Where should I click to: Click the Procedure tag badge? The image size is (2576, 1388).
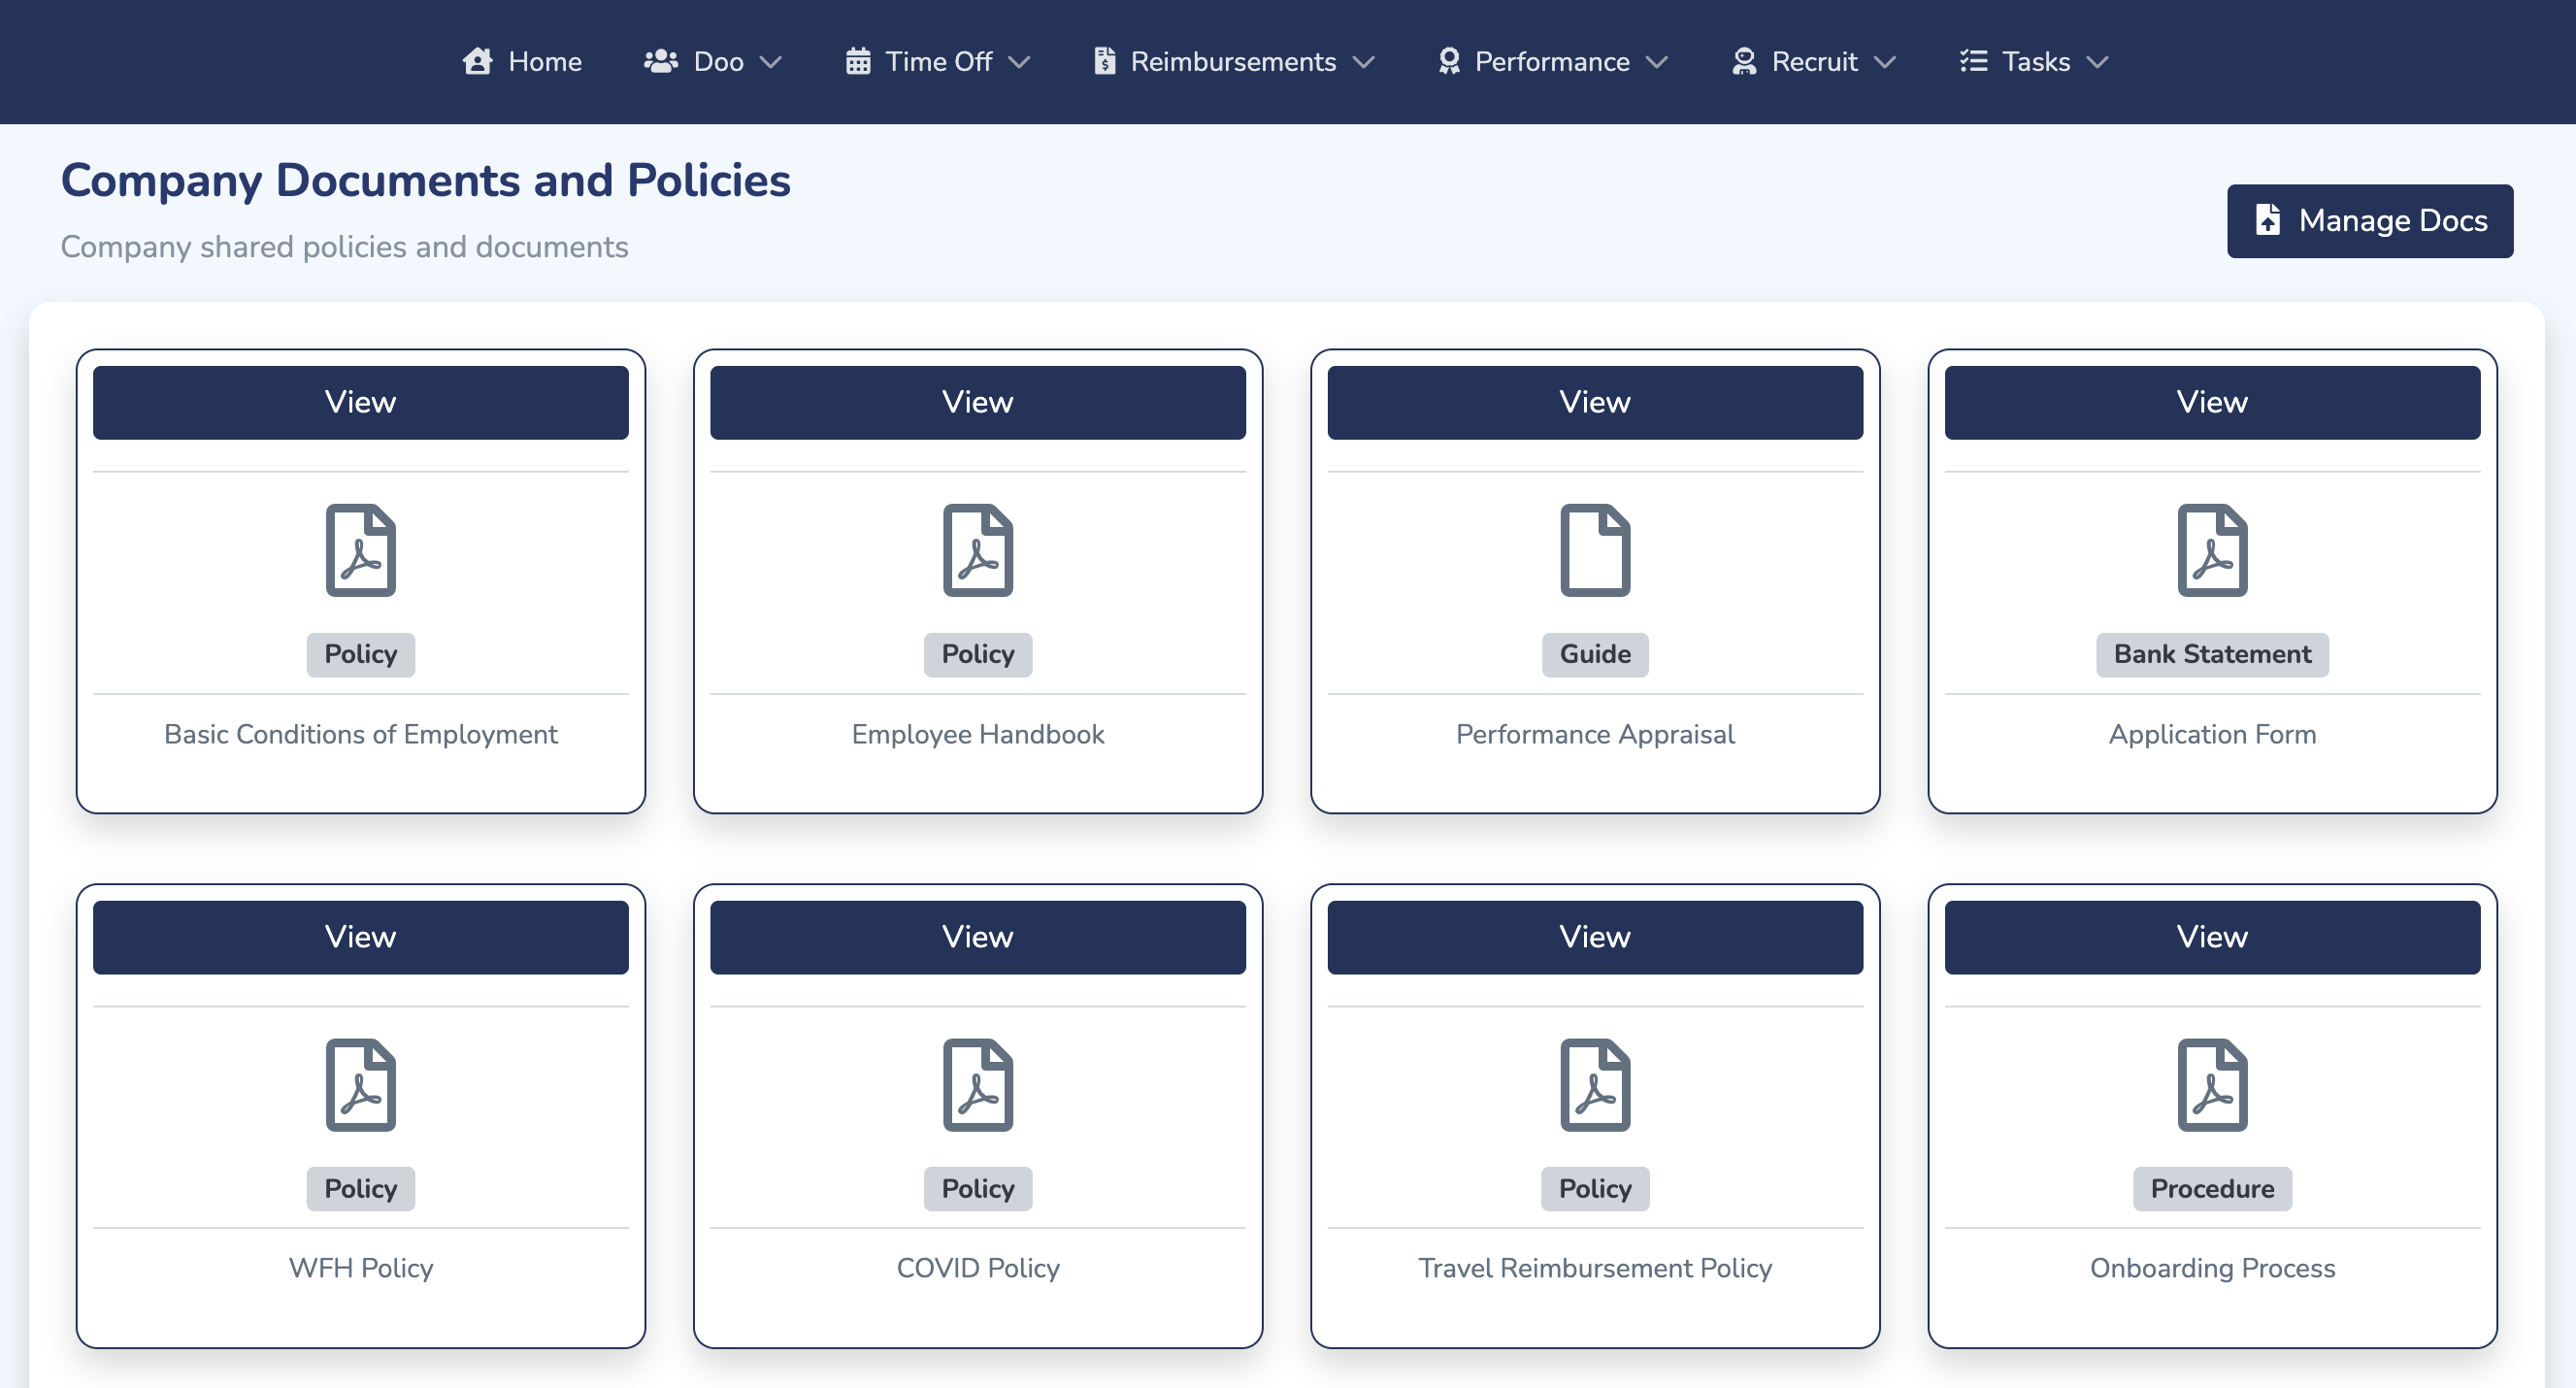click(x=2212, y=1188)
